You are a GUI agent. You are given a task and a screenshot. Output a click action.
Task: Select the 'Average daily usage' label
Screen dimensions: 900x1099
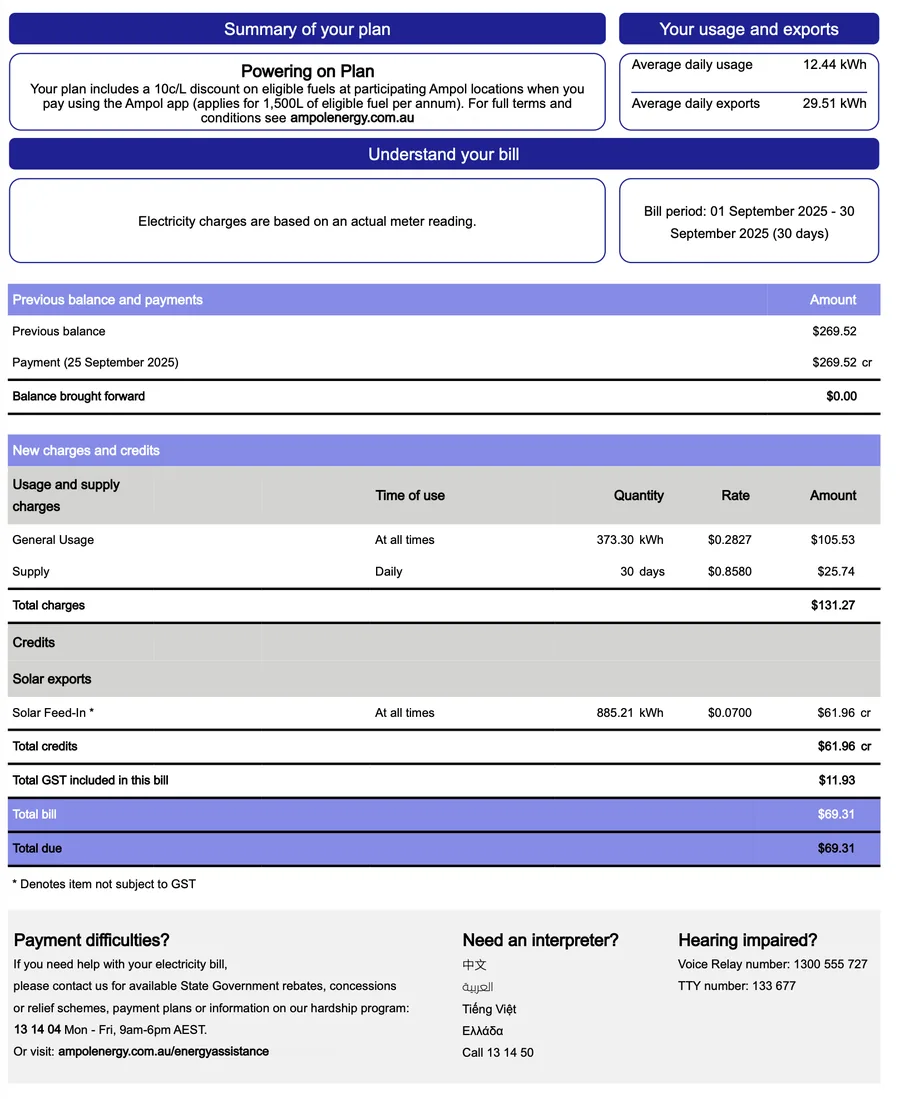tap(692, 64)
